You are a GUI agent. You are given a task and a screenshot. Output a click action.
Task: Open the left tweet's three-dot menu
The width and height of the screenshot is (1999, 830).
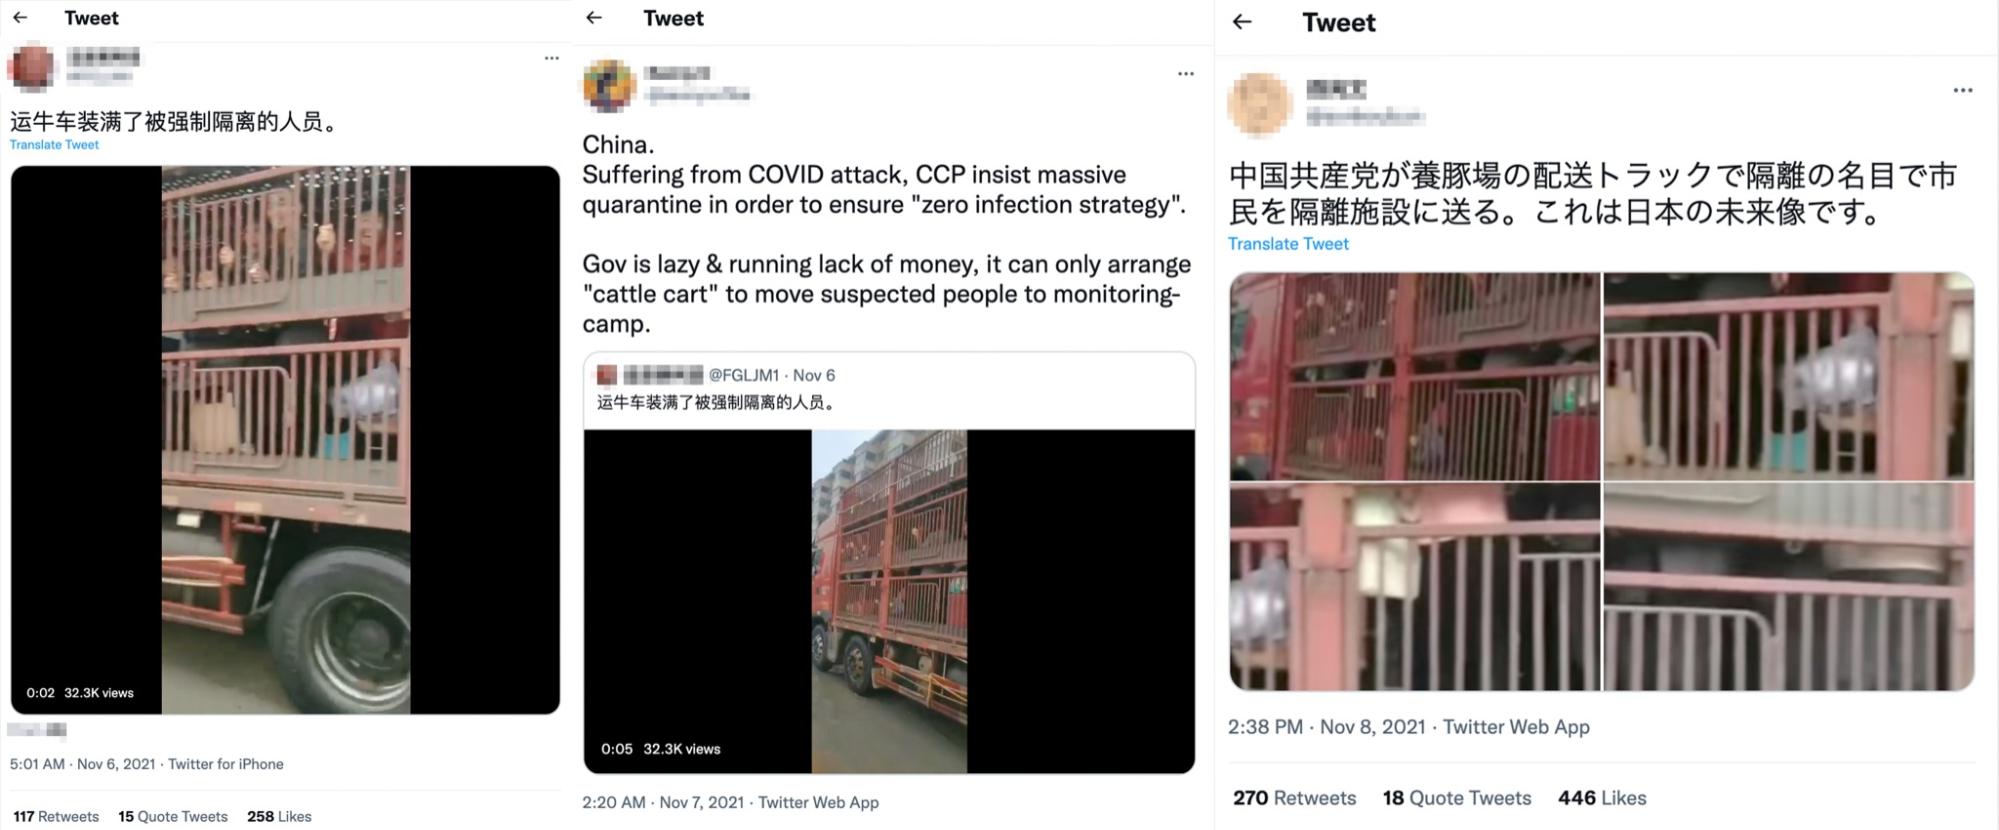[x=551, y=58]
